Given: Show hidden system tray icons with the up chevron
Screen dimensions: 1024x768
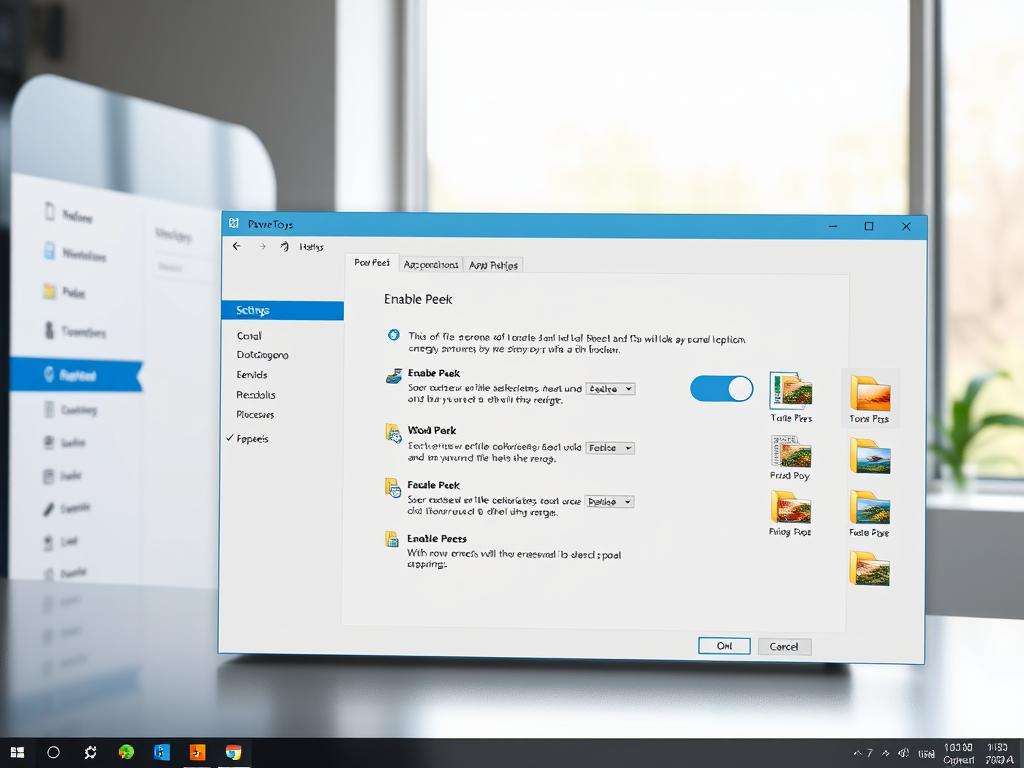Looking at the screenshot, I should click(x=857, y=753).
